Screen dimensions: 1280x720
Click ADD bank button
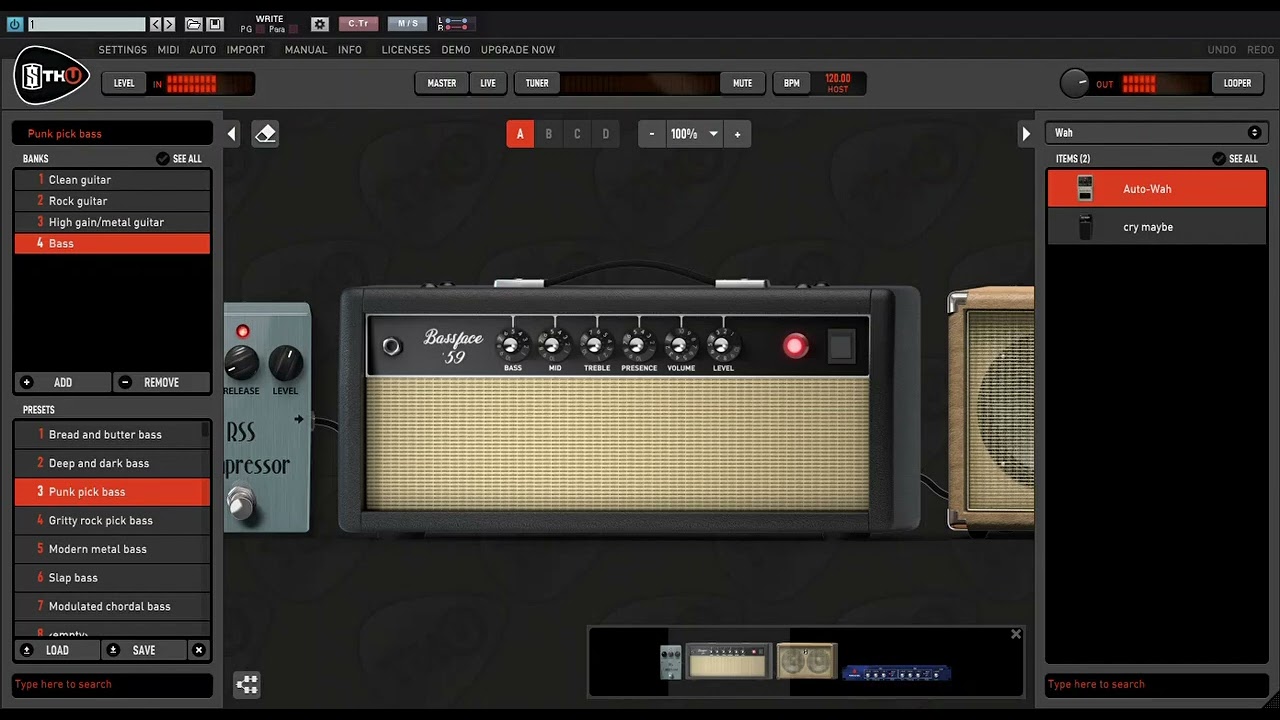[x=62, y=382]
